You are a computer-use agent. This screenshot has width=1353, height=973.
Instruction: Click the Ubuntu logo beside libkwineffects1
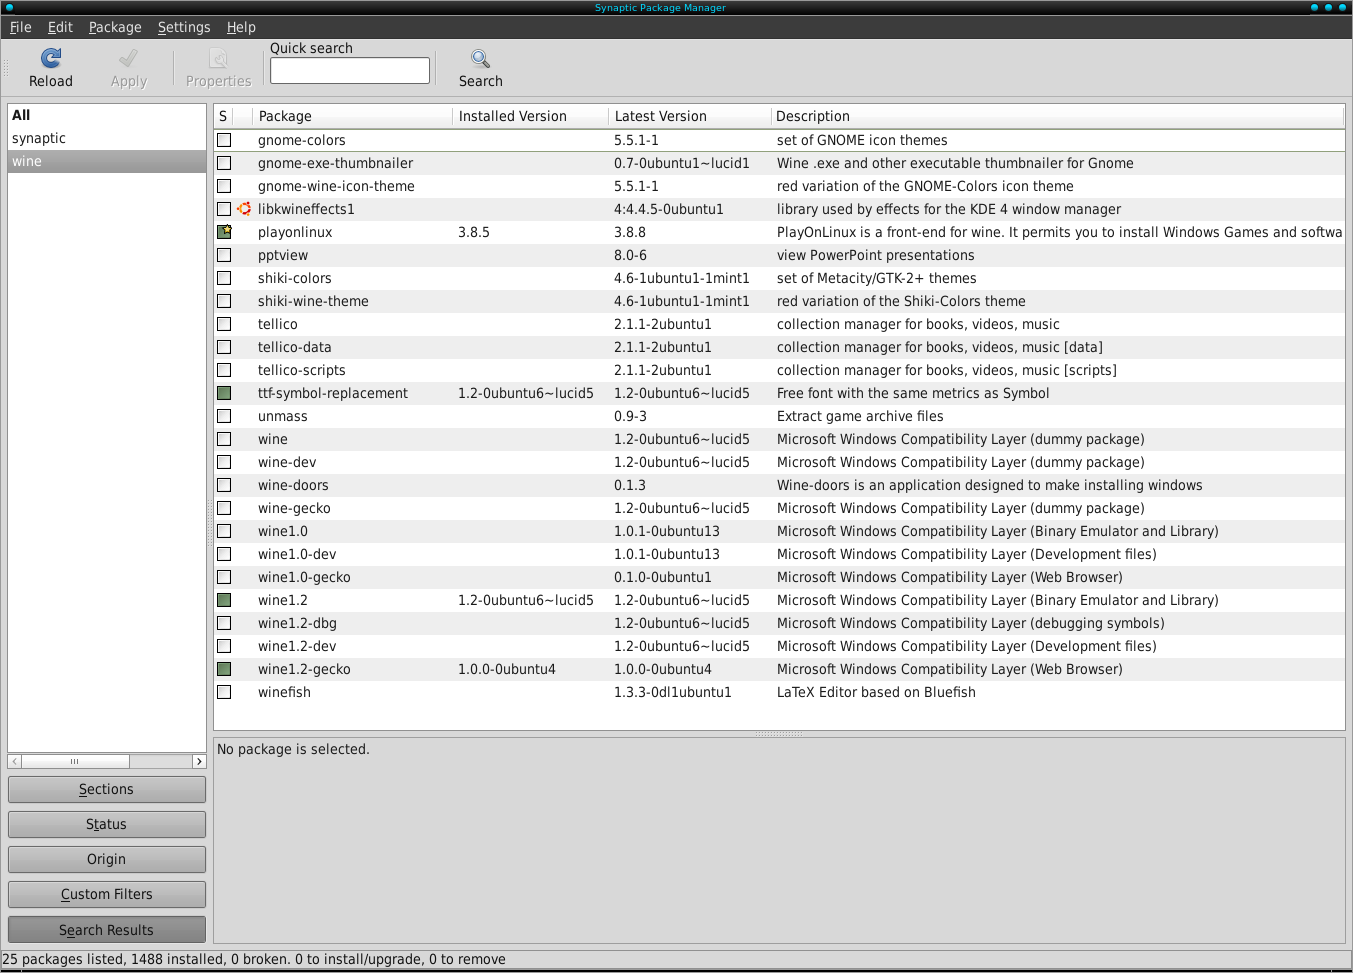click(x=244, y=209)
